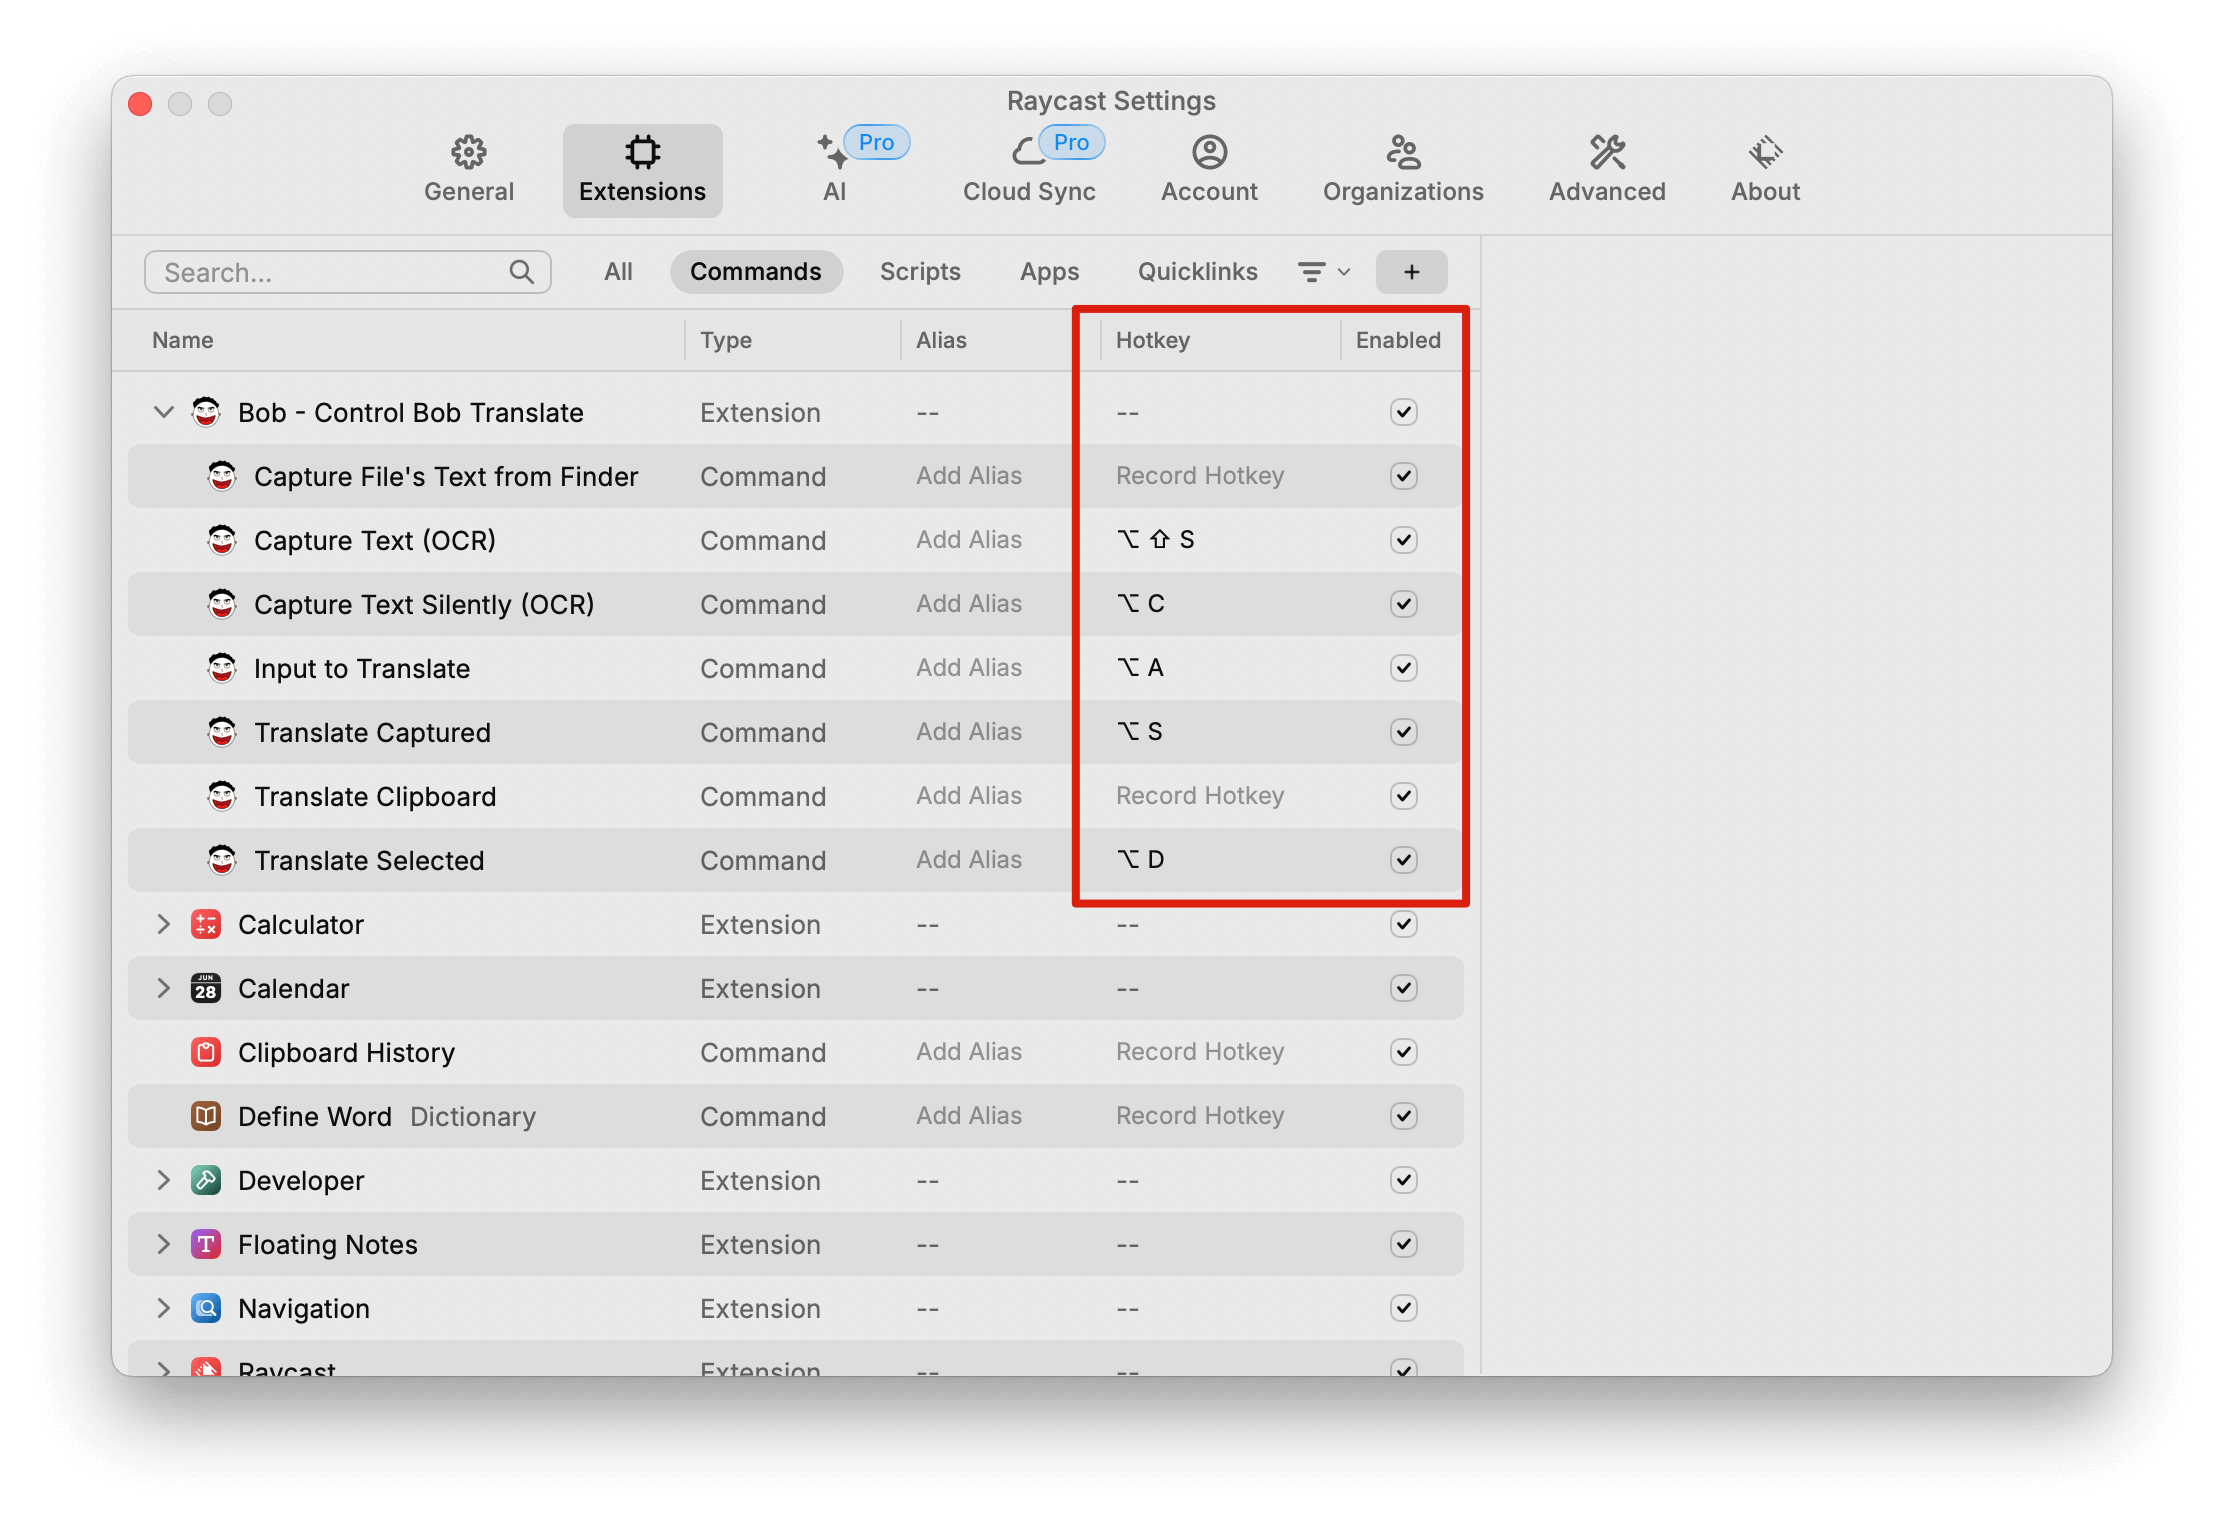Open the General settings gear icon

click(468, 152)
